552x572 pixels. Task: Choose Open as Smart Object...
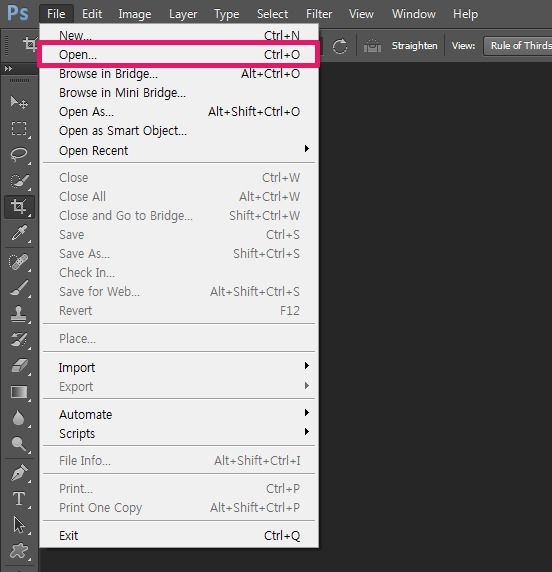pos(179,131)
